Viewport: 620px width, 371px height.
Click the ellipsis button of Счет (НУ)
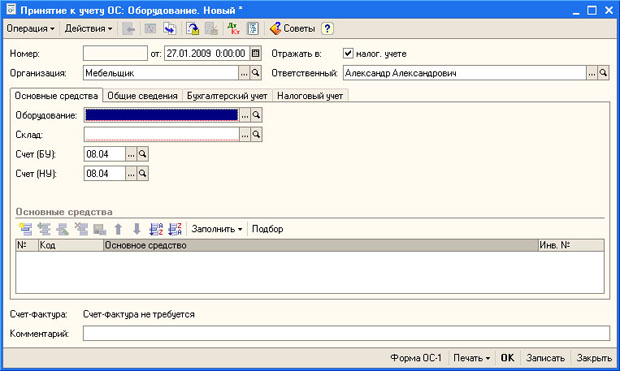click(131, 173)
